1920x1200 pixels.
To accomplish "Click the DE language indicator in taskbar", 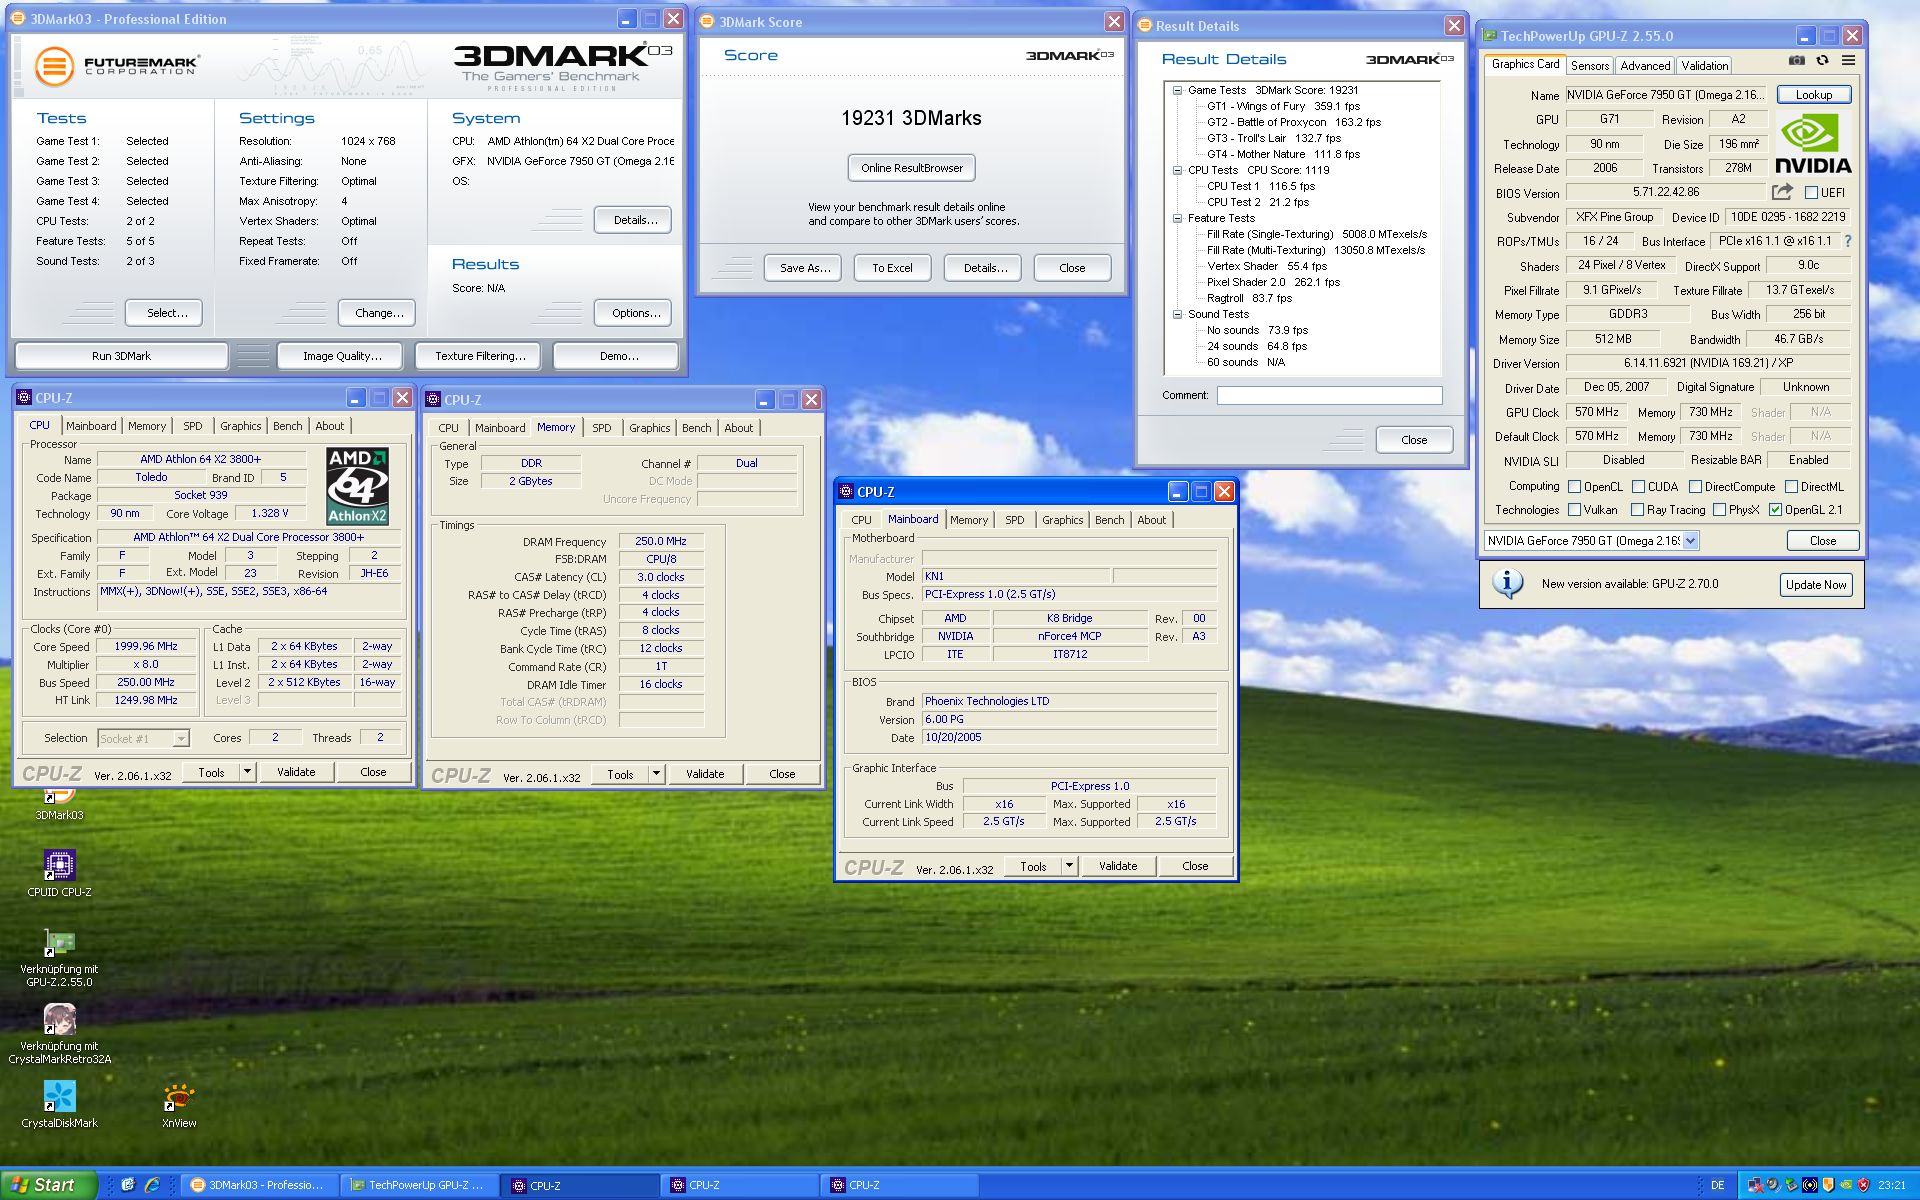I will pos(1718,1185).
